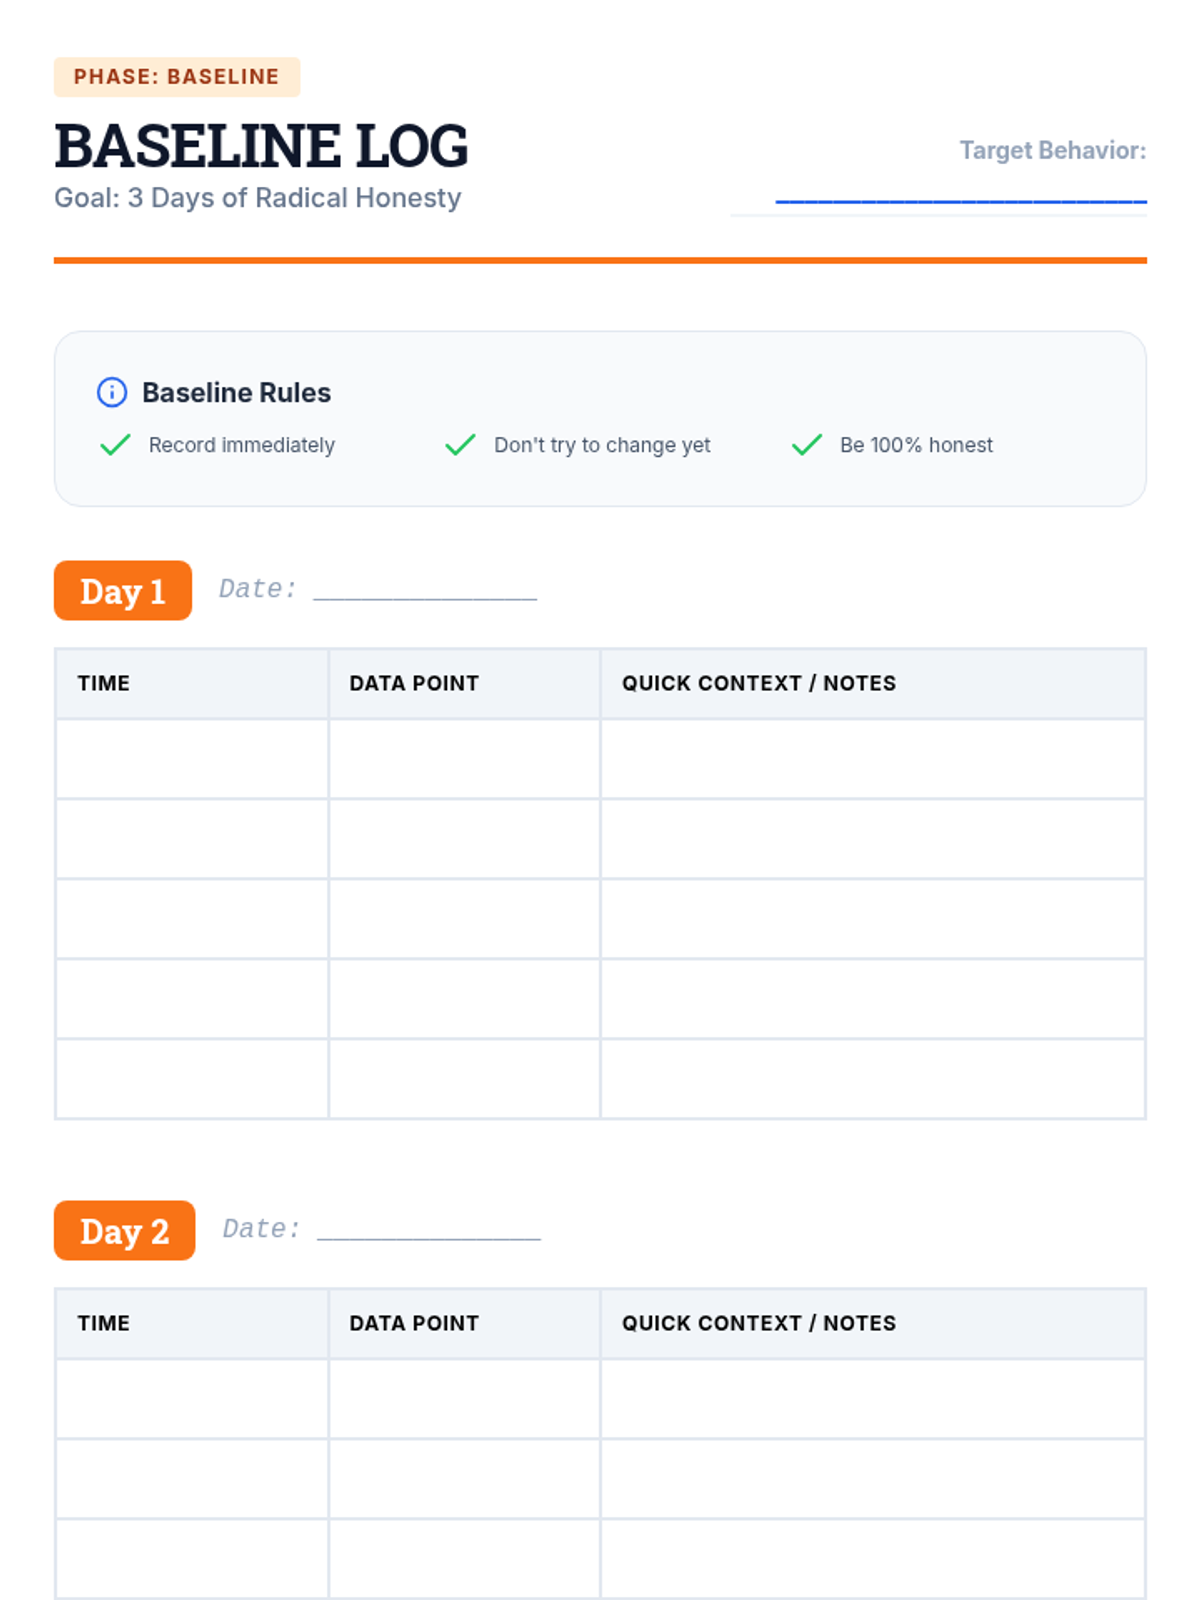The width and height of the screenshot is (1200, 1600).
Task: Click first TIME cell in Day 1 table
Action: (x=192, y=759)
